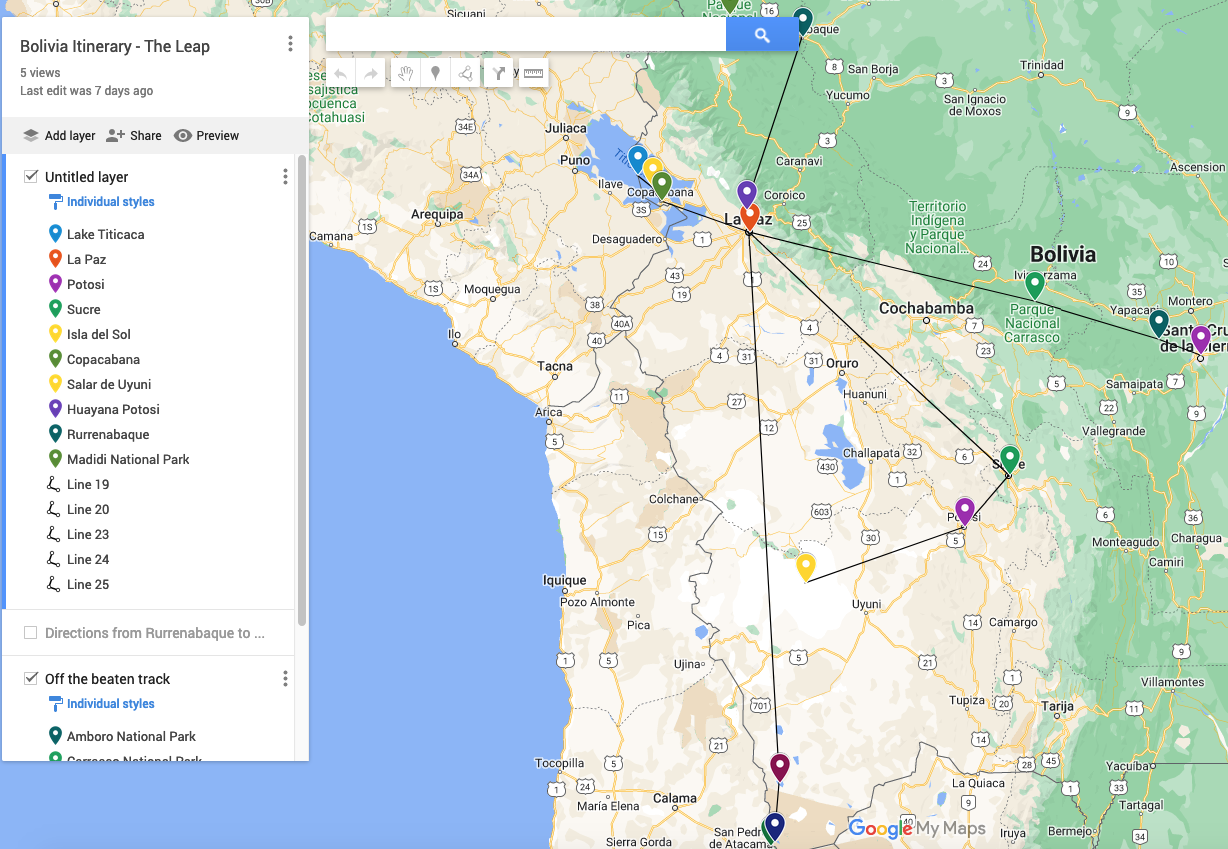Select the Measure distances ruler tool
Viewport: 1228px width, 849px height.
pyautogui.click(x=533, y=73)
